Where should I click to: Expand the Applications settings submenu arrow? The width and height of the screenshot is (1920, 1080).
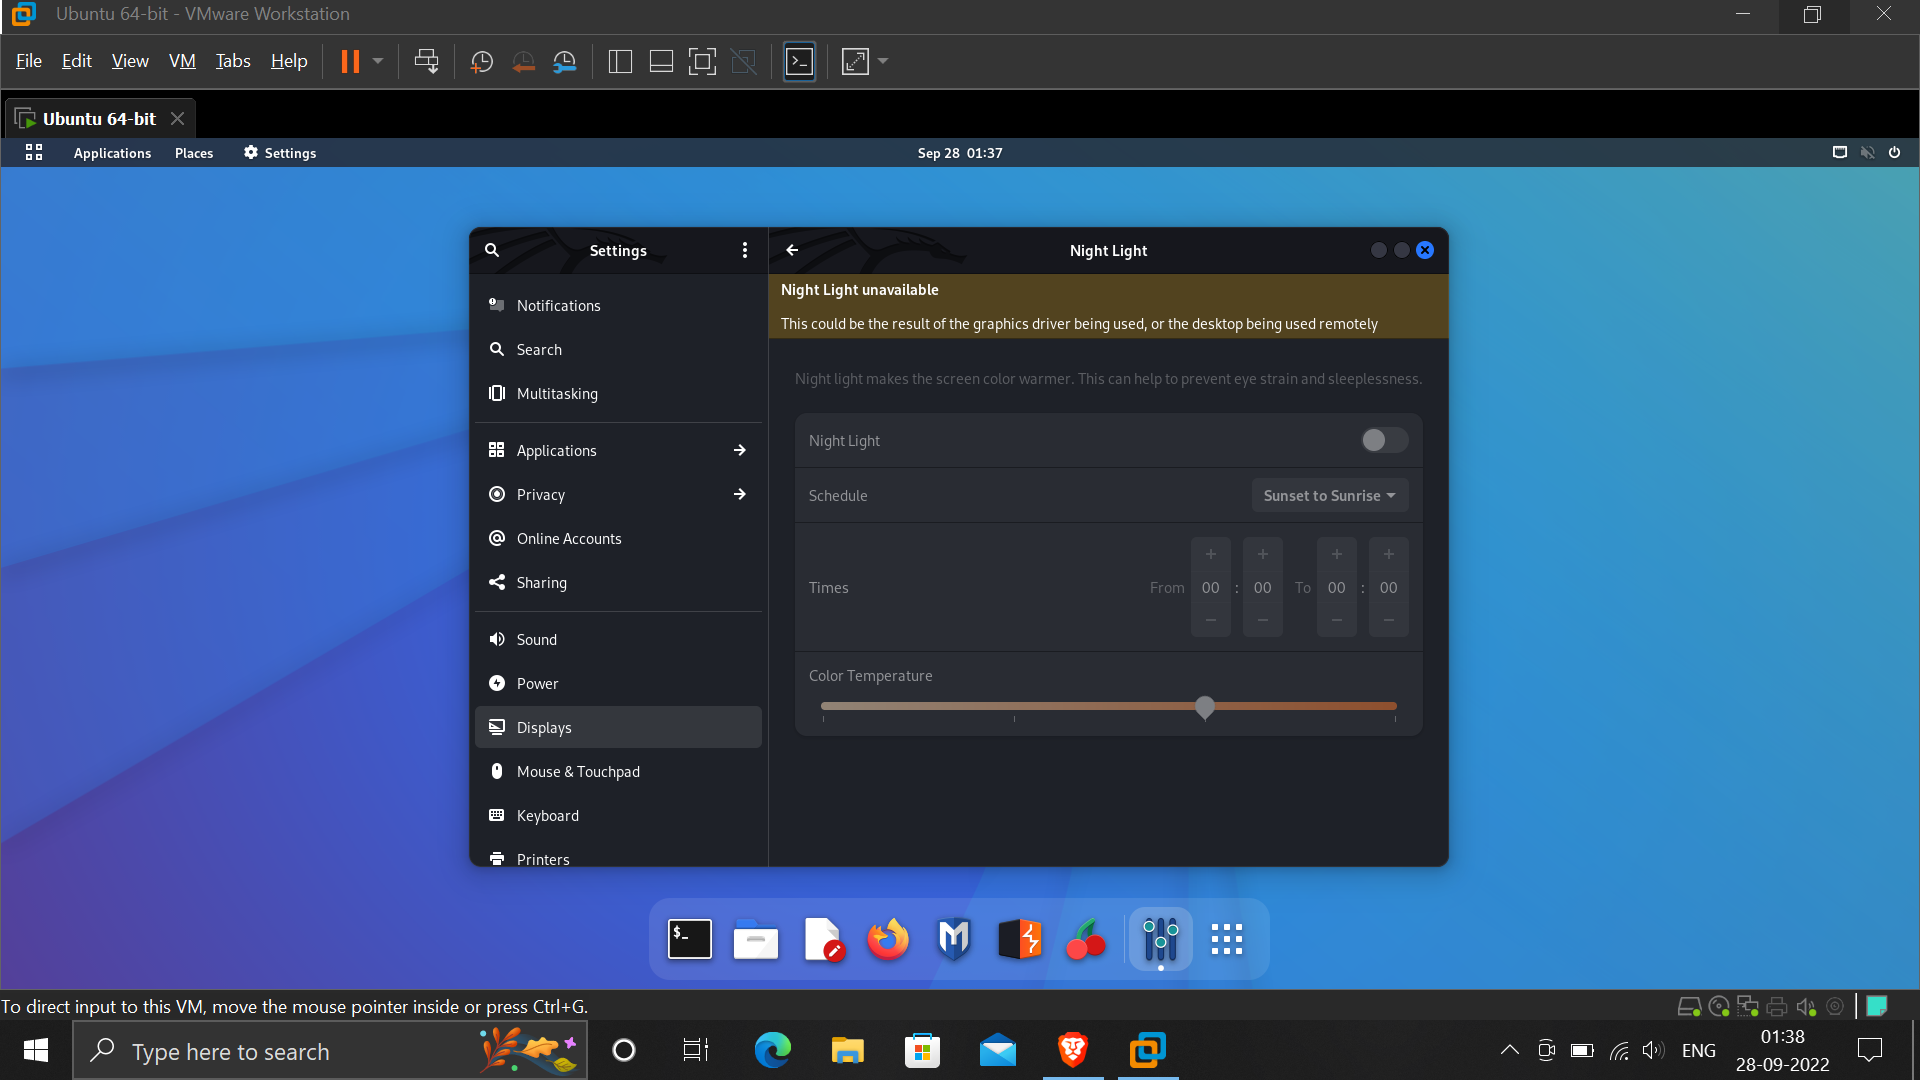click(x=740, y=450)
